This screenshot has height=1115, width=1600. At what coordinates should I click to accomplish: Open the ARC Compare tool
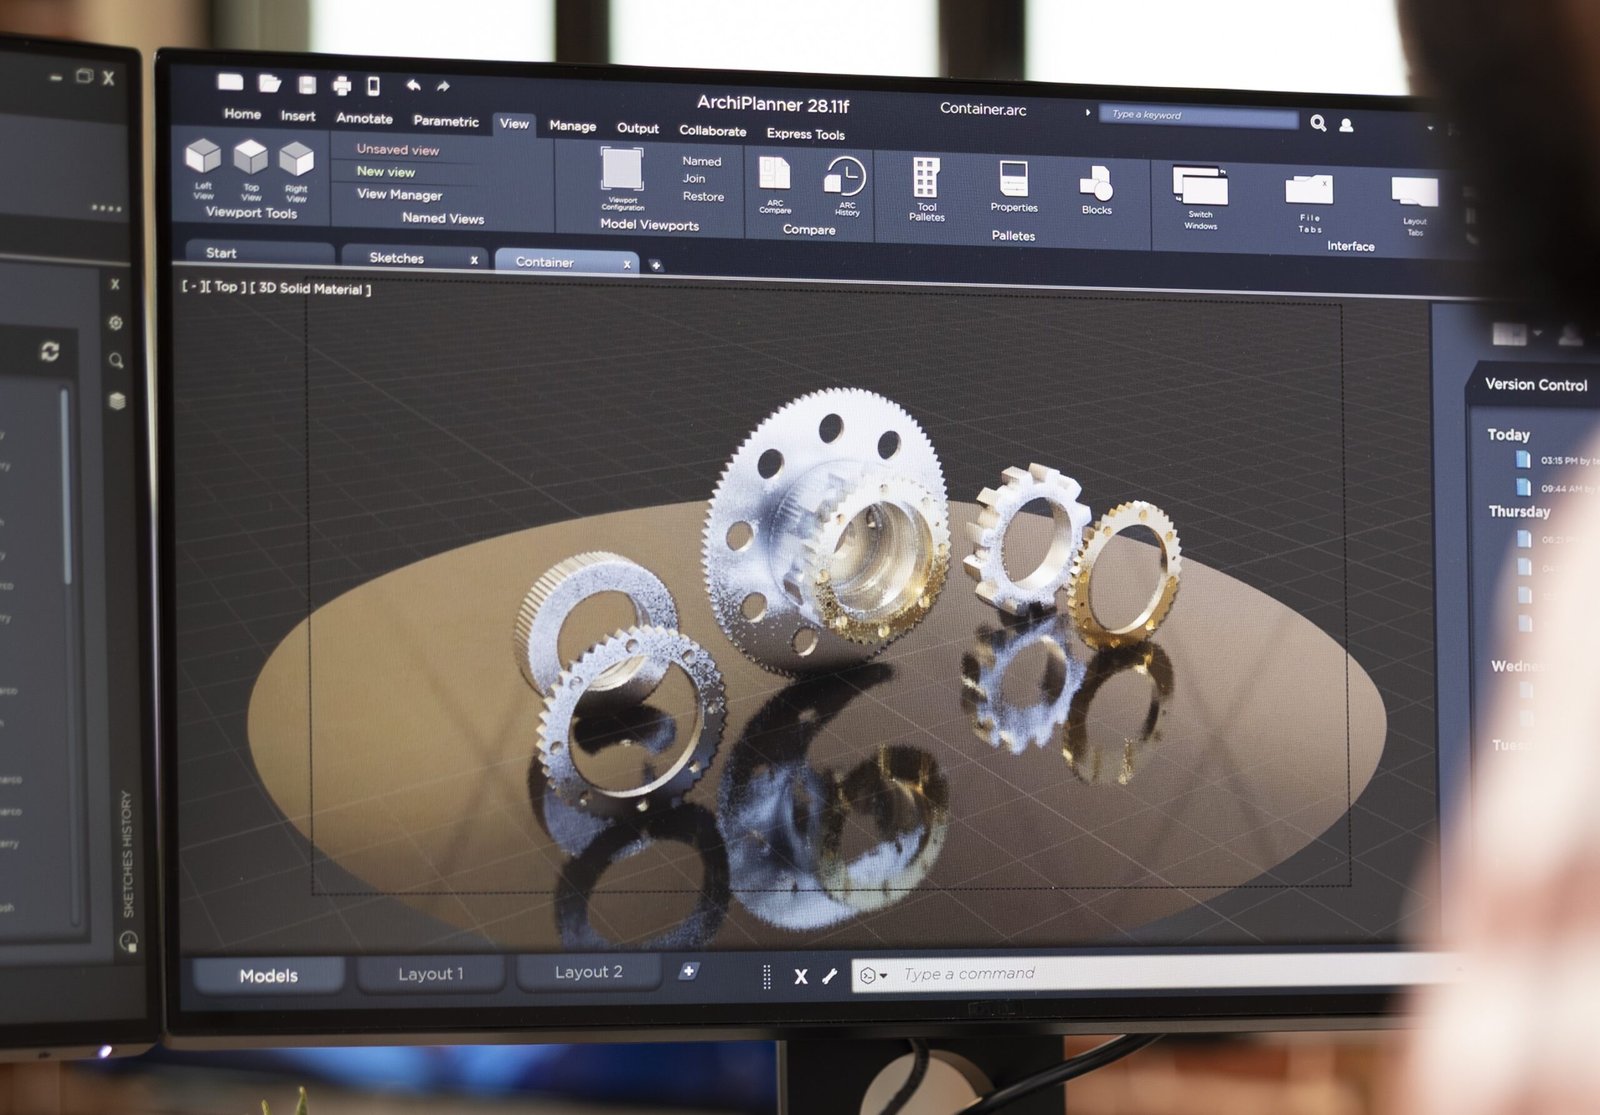775,175
